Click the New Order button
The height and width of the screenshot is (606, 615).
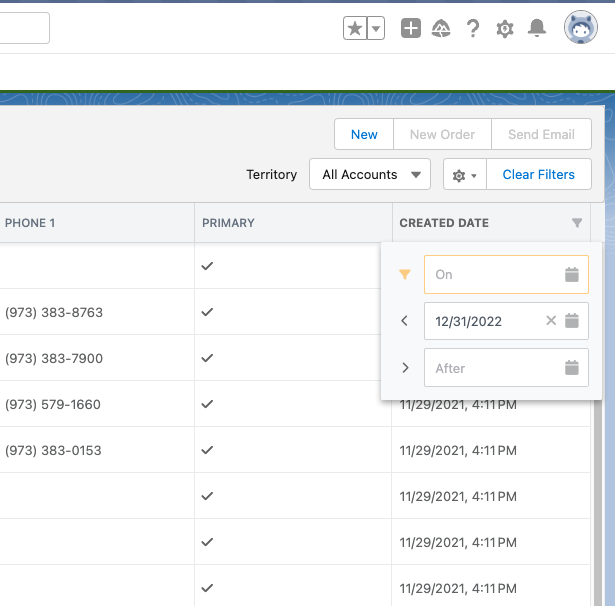click(x=444, y=134)
